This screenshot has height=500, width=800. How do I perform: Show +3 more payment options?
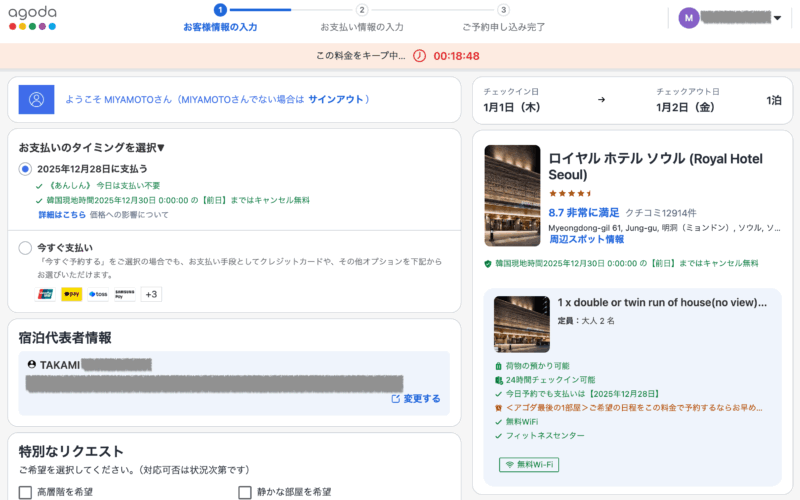[x=151, y=294]
